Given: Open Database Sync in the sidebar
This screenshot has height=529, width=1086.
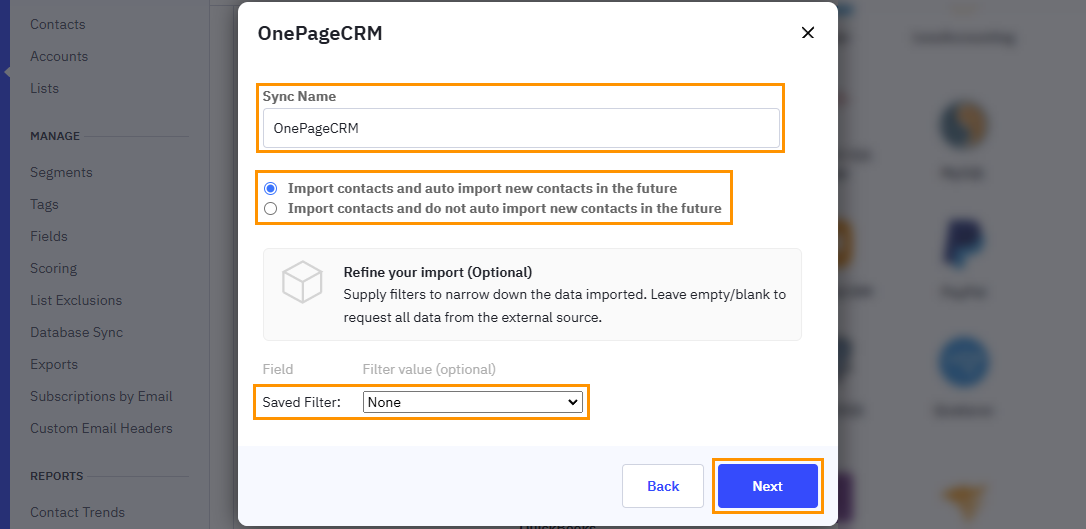Looking at the screenshot, I should tap(76, 332).
